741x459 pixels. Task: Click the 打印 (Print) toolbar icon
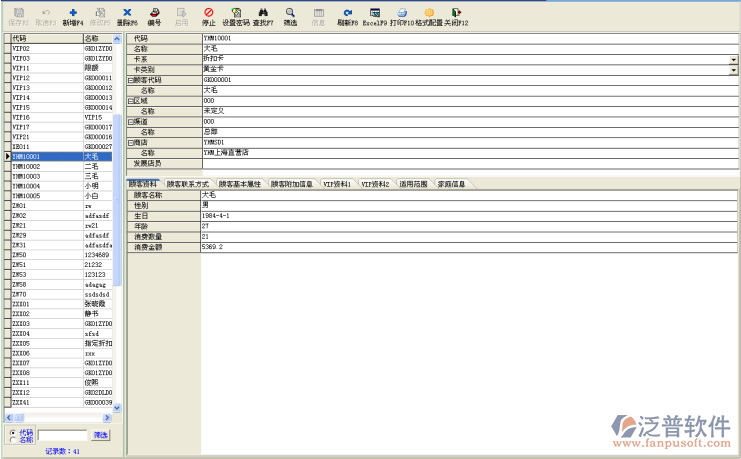pyautogui.click(x=401, y=13)
